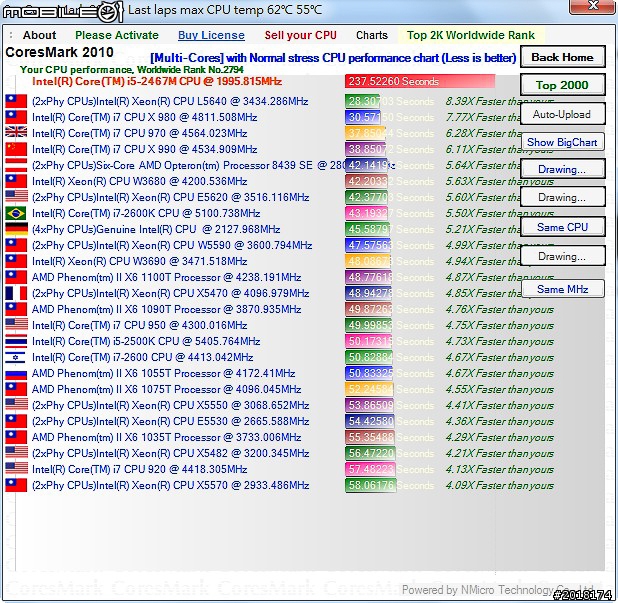
Task: Click the 58.06176 Seconds bar
Action: [370, 485]
